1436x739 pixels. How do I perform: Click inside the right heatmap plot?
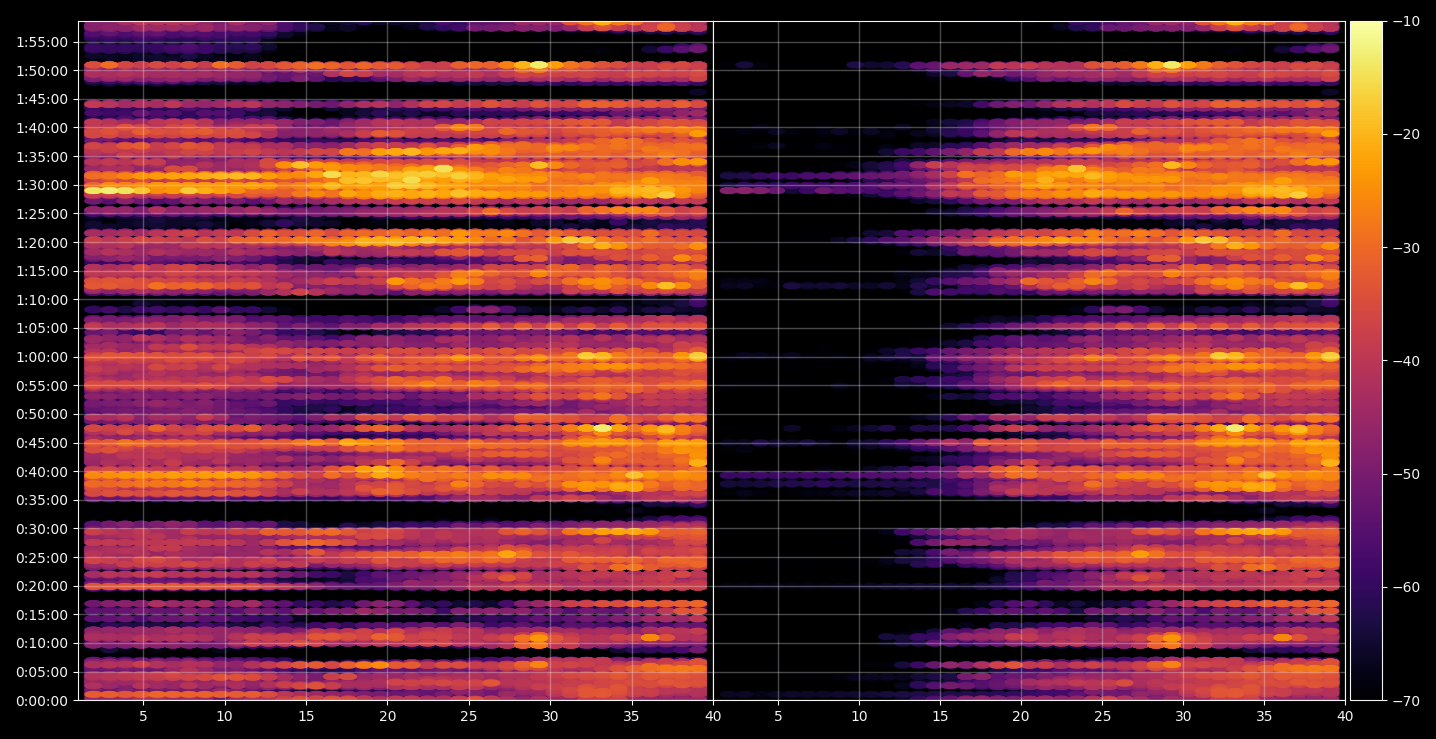tap(1029, 361)
